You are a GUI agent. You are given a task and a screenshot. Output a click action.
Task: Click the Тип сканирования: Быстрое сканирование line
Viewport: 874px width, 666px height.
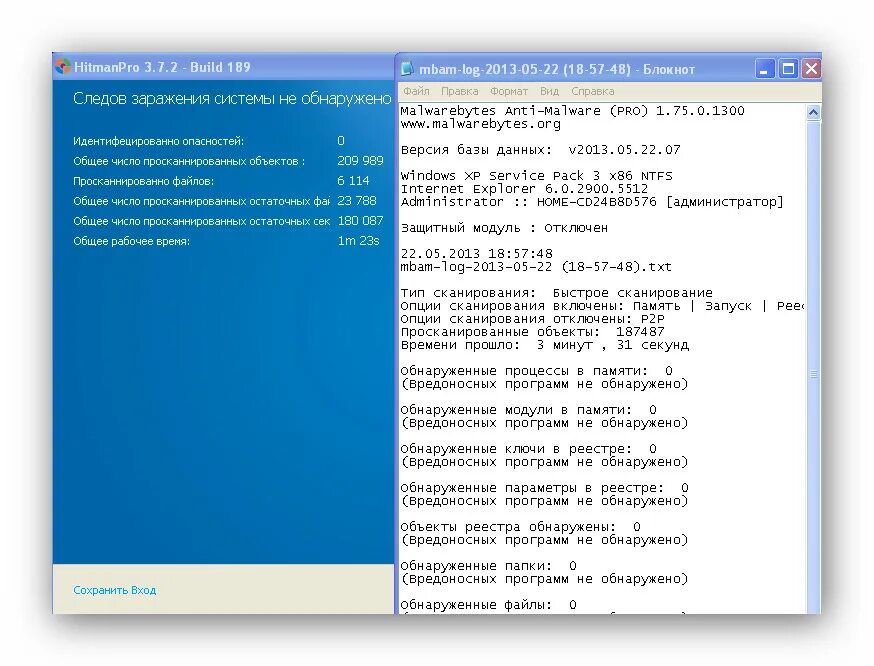pyautogui.click(x=556, y=293)
